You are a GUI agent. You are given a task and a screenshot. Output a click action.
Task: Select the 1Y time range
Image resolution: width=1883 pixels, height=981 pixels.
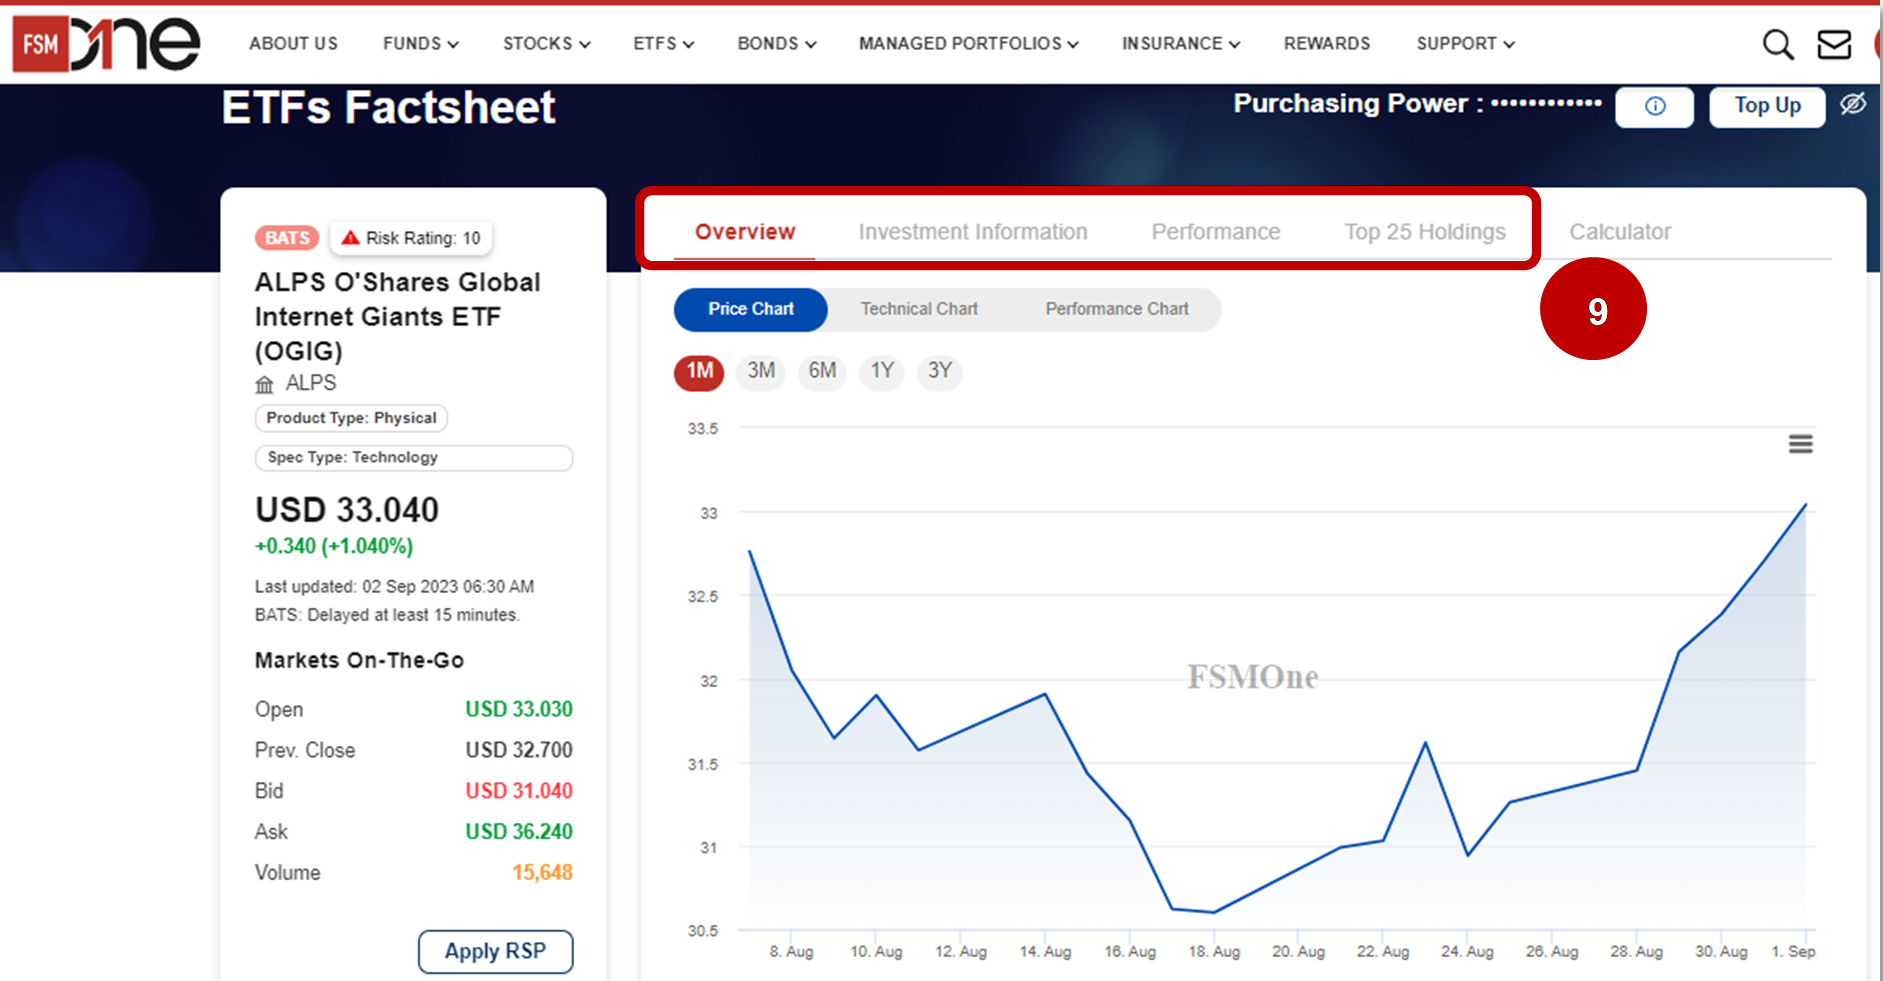[881, 372]
